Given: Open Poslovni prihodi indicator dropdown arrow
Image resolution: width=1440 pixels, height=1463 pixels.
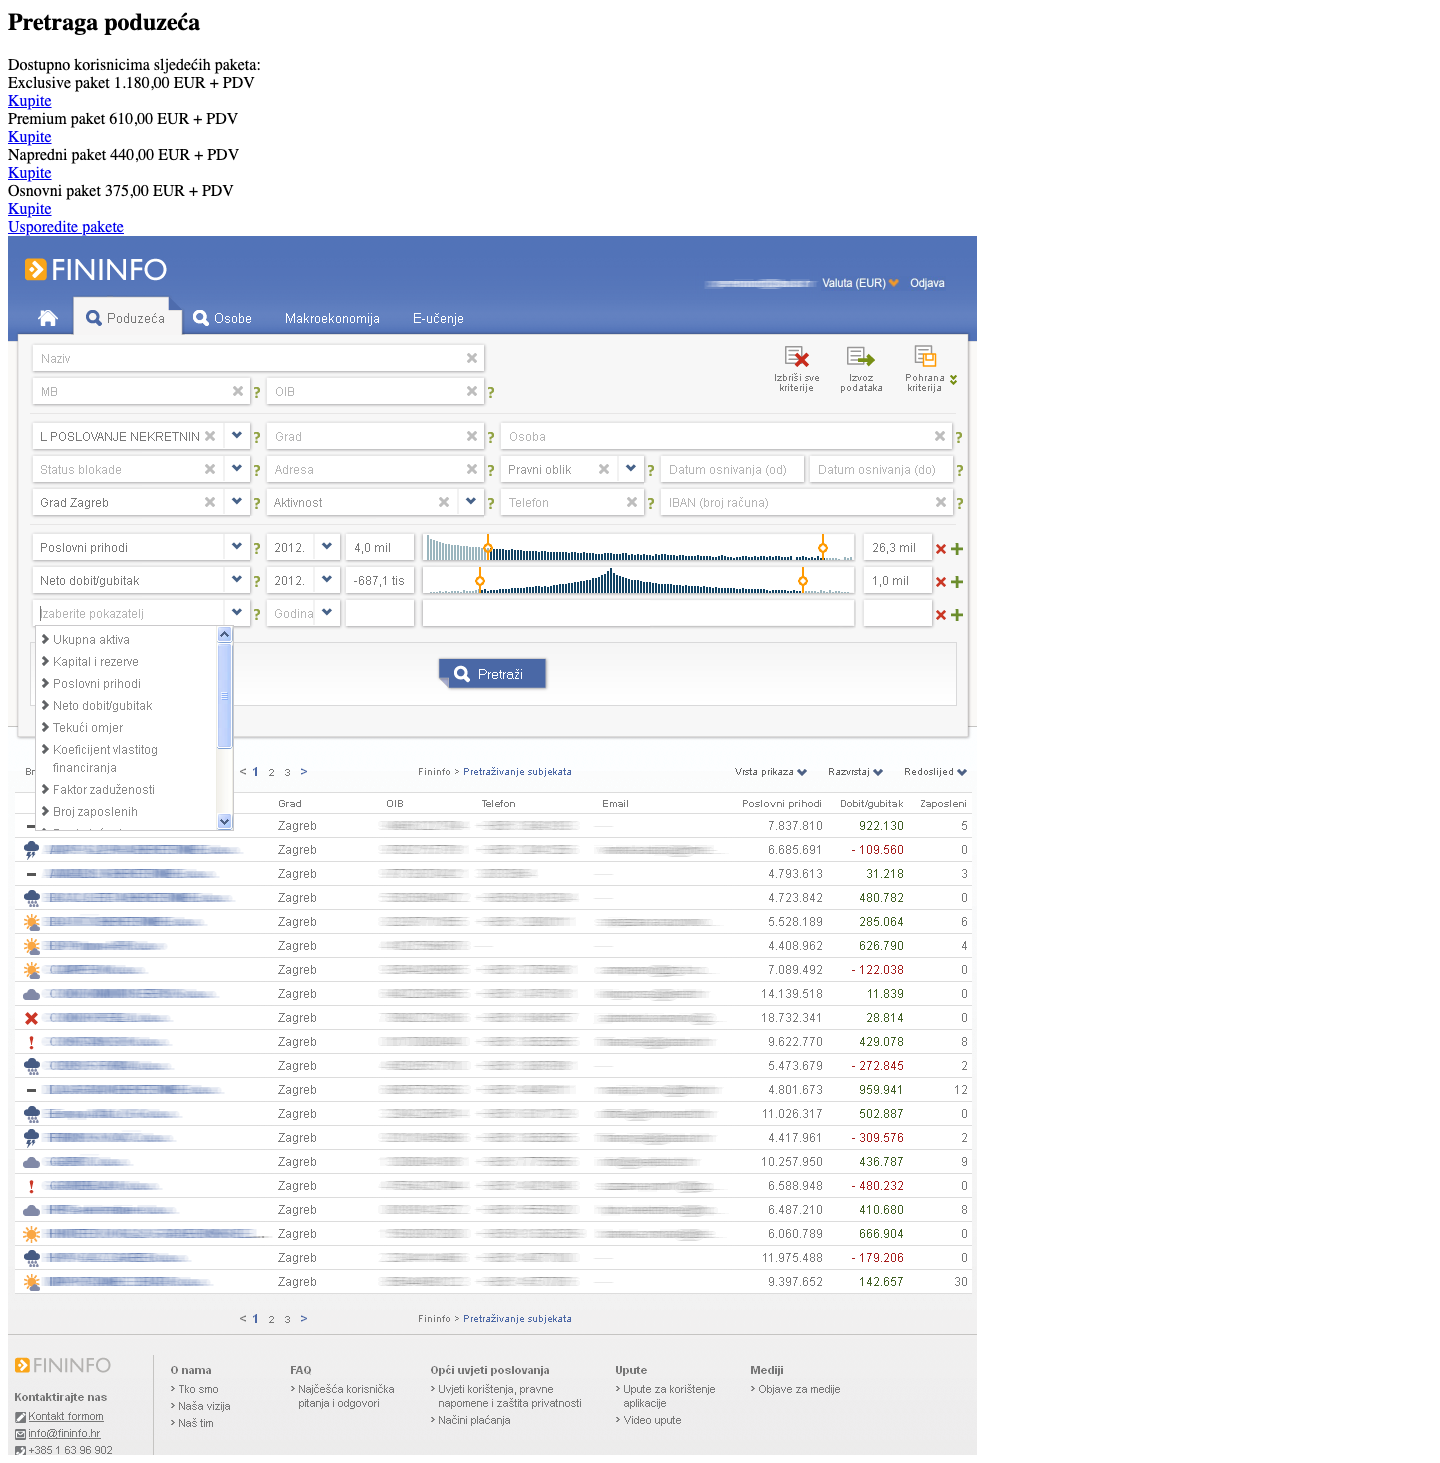Looking at the screenshot, I should (237, 547).
